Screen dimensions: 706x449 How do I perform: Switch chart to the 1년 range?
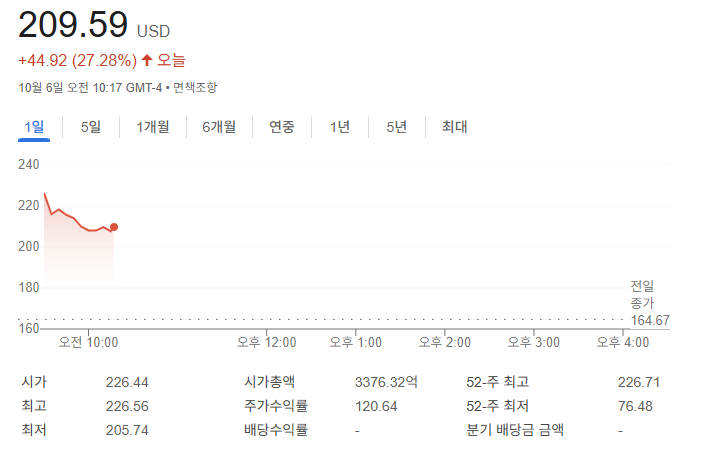(340, 127)
